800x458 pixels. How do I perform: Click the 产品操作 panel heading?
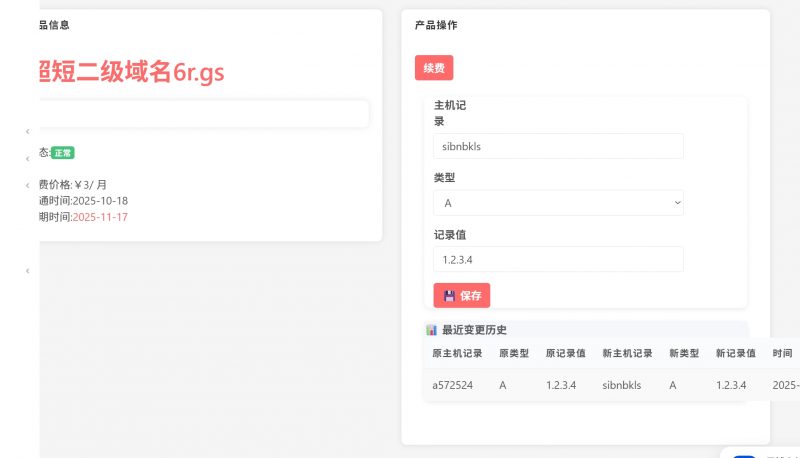tap(436, 25)
